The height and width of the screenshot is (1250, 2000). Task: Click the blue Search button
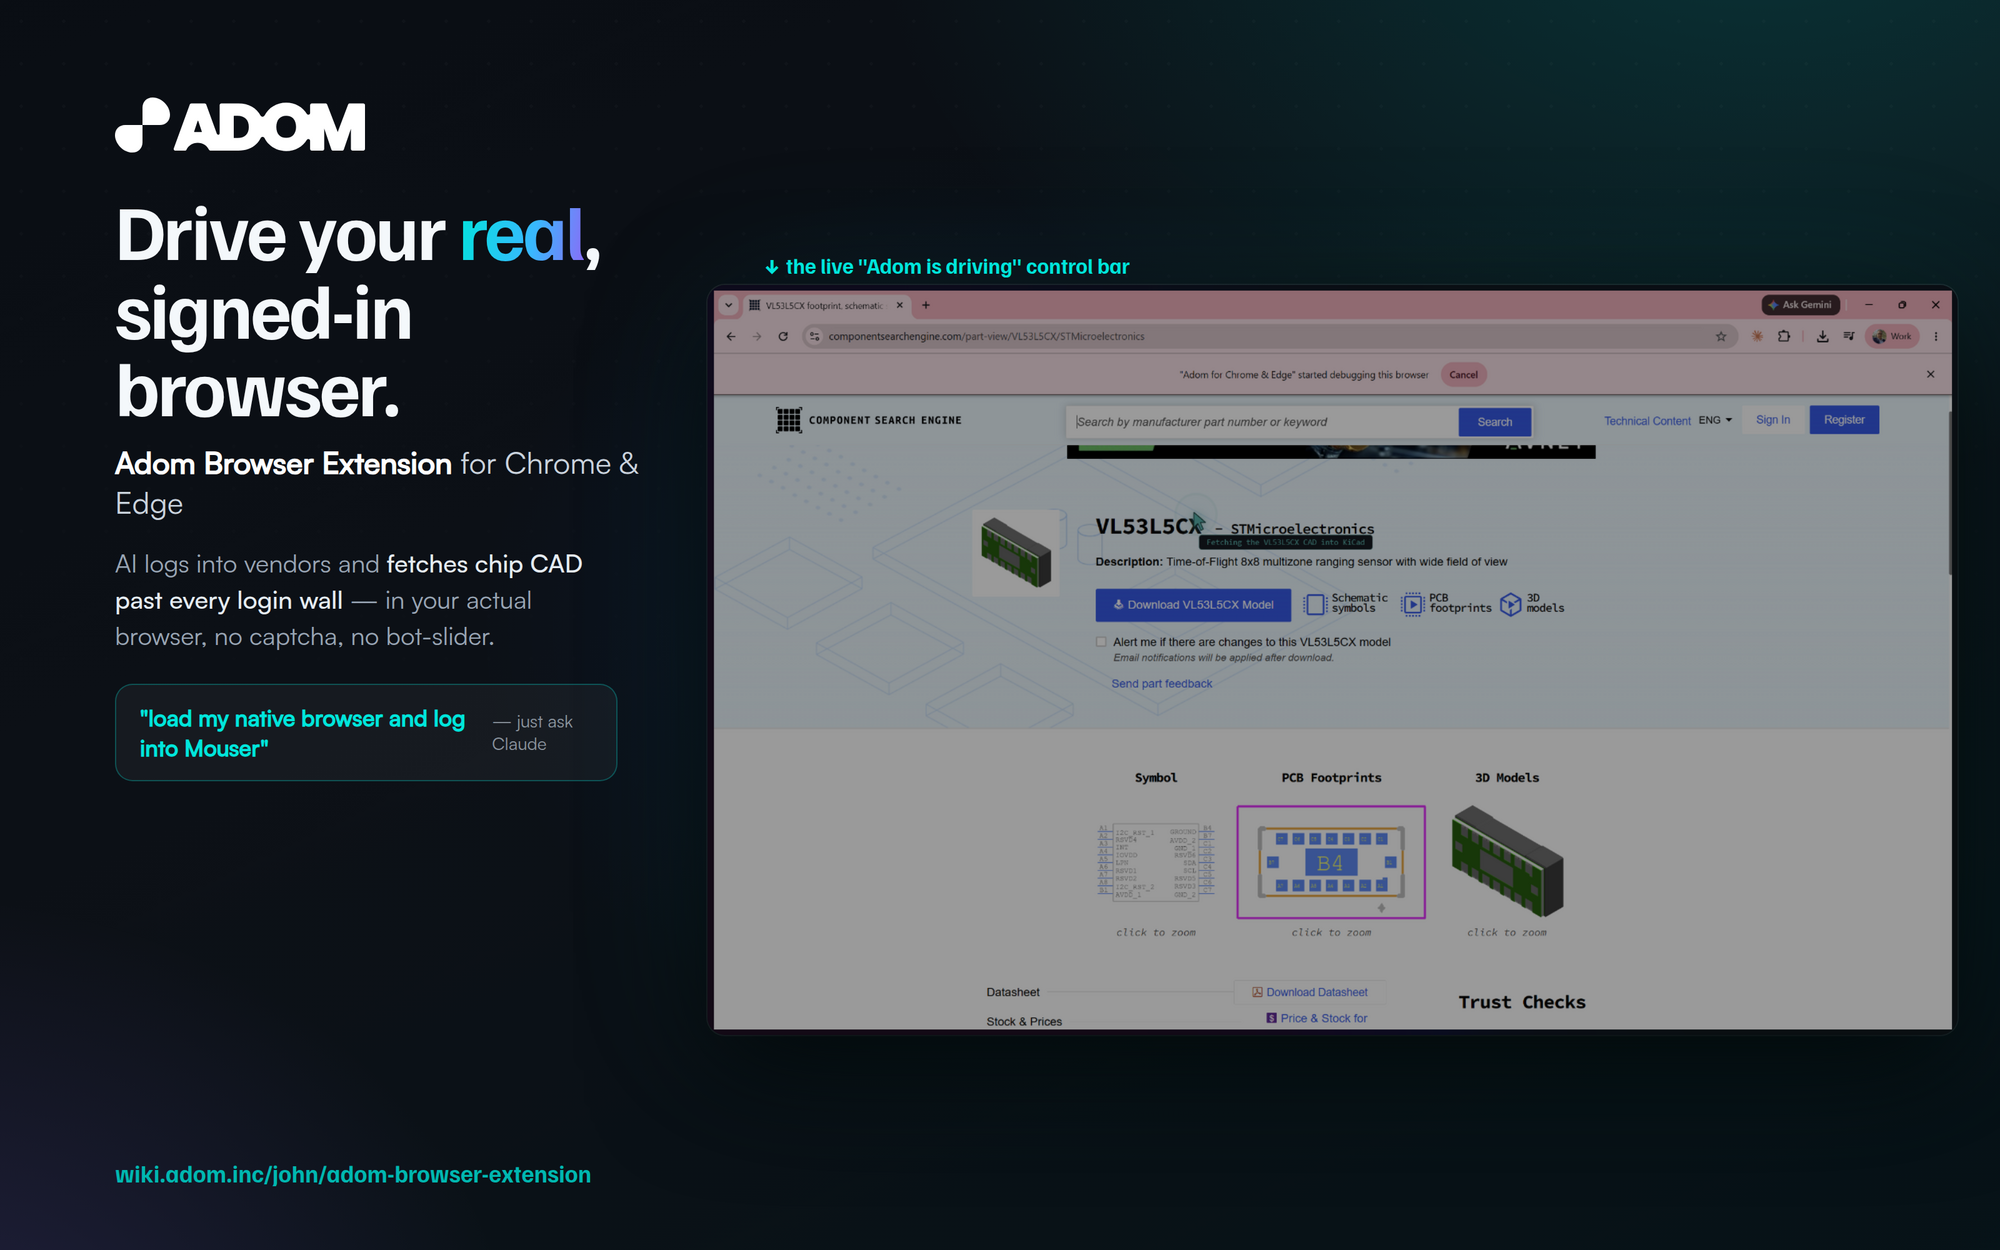click(1494, 422)
